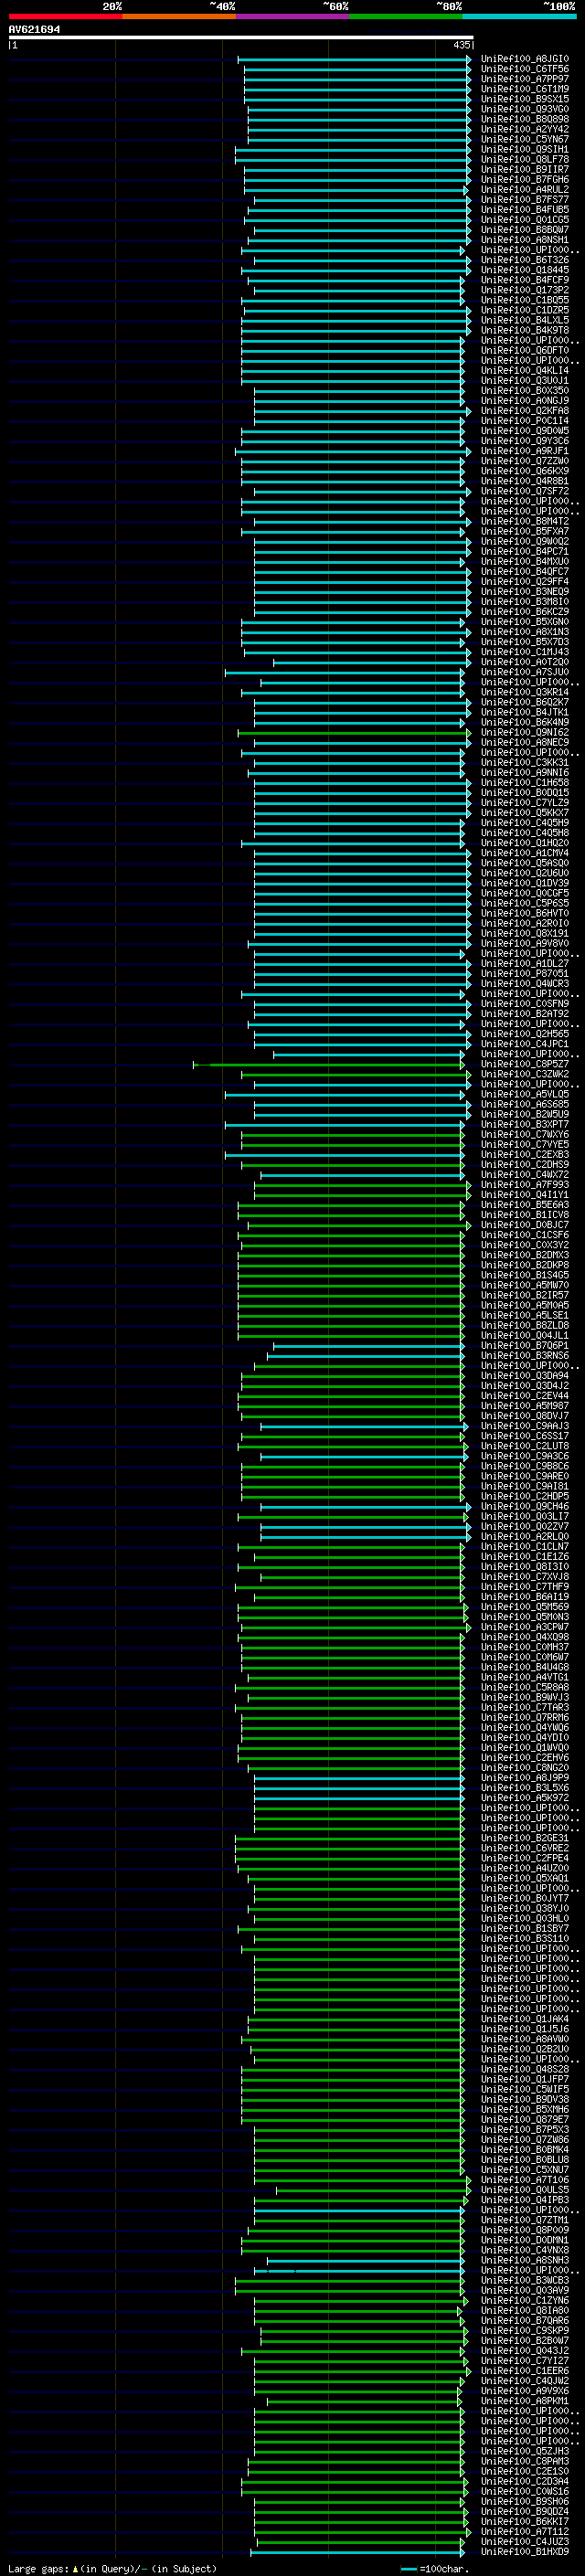
Task: Select the UniRef100_Q0ULS5 label
Action: pos(524,2190)
